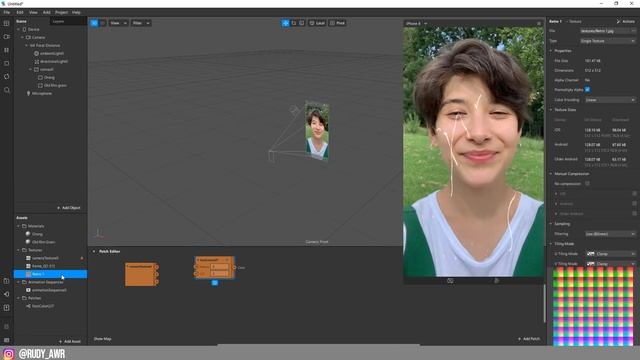Collapse the Textures folder in Assets
The width and height of the screenshot is (640, 360).
pos(18,250)
